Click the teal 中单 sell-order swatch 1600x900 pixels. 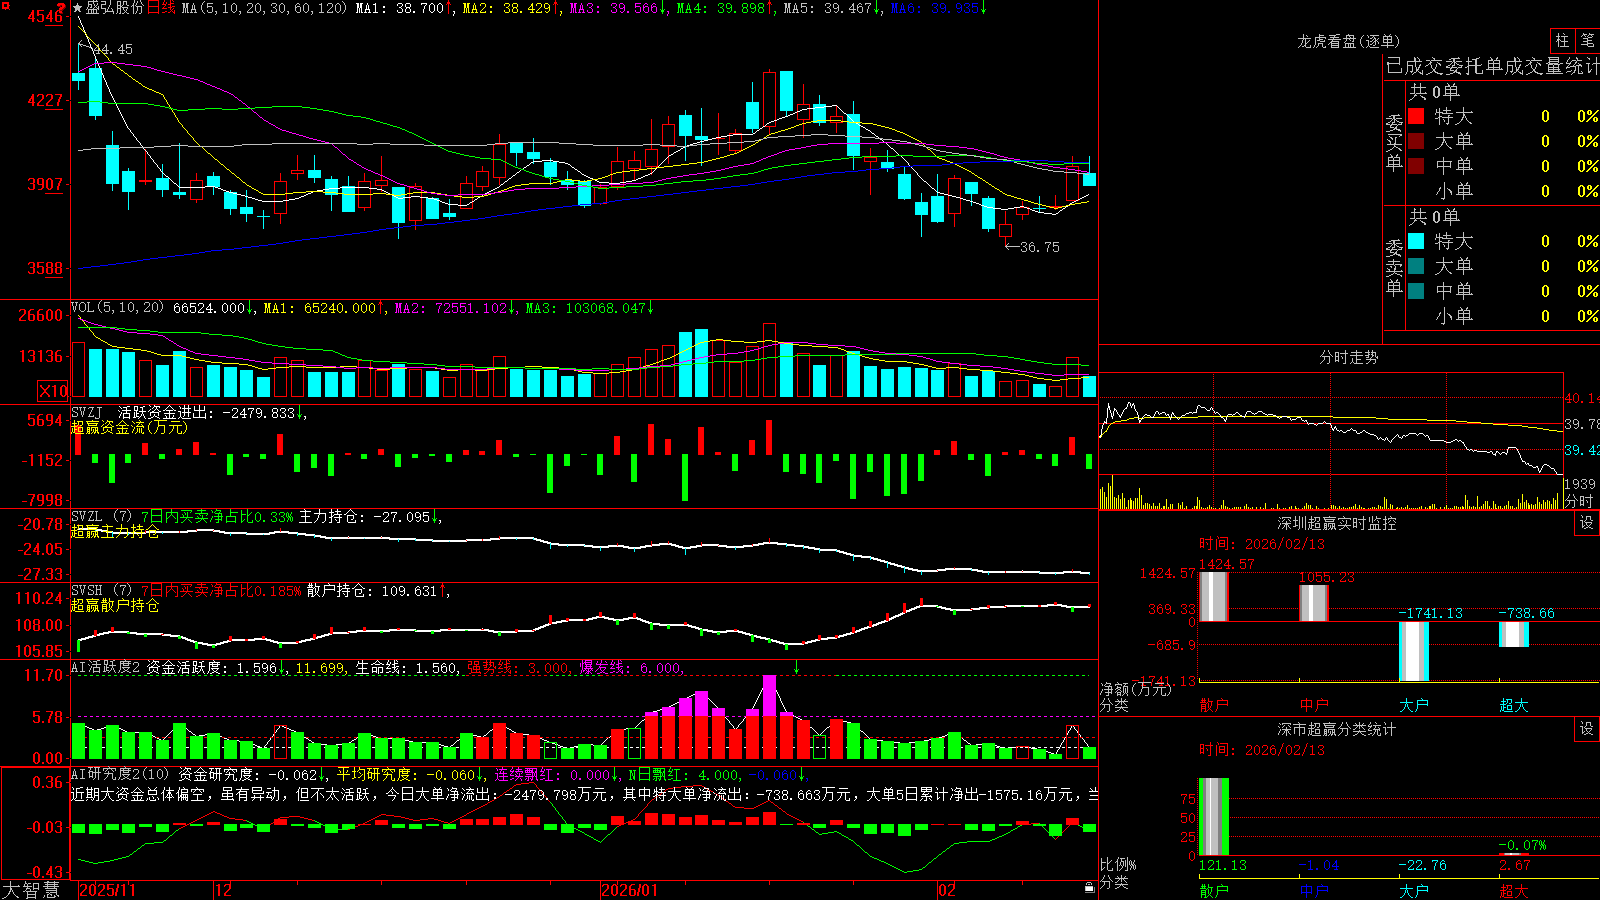(x=1416, y=291)
